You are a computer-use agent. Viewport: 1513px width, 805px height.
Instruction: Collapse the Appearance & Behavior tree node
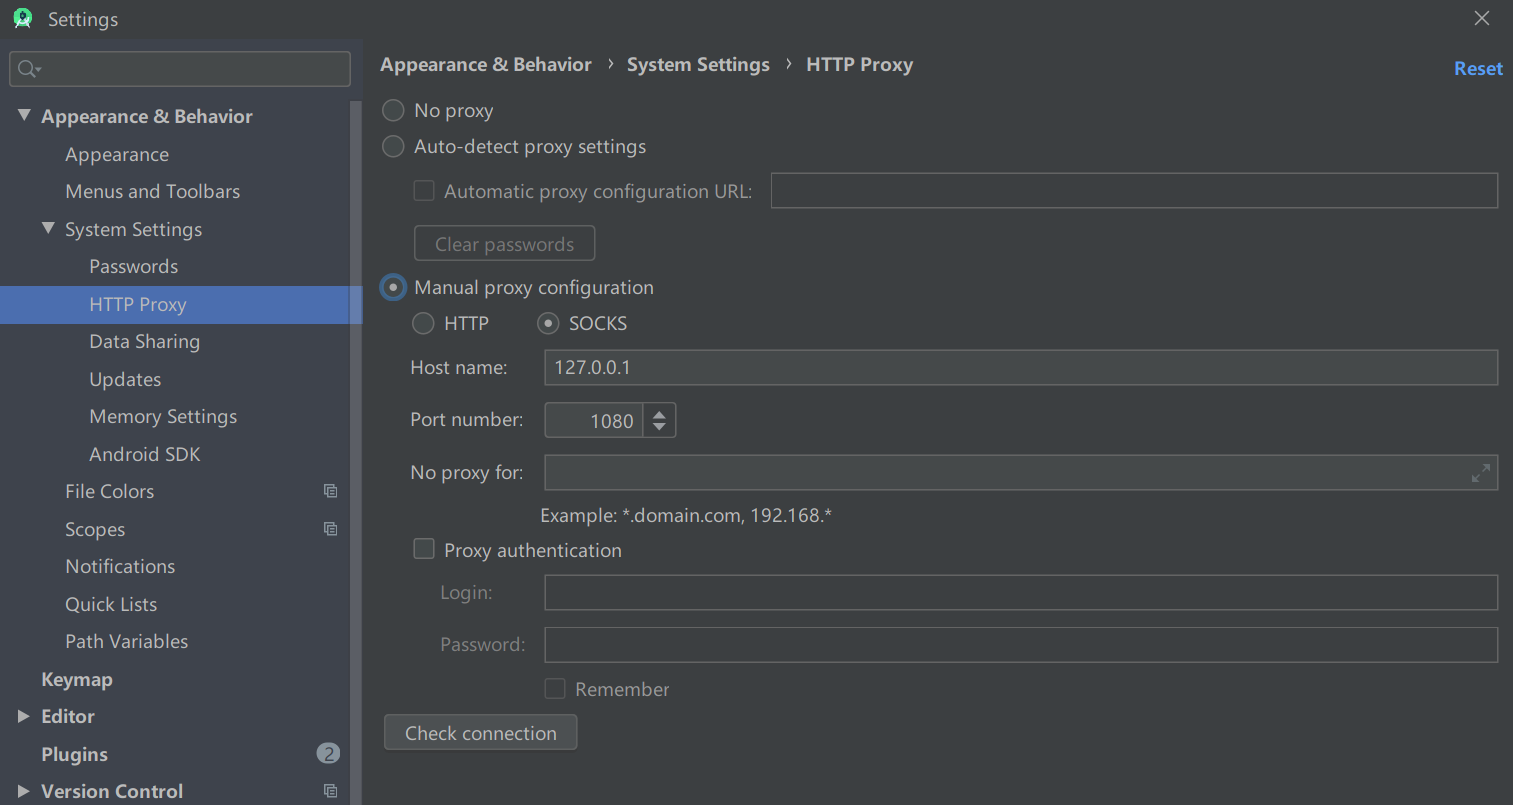[24, 116]
